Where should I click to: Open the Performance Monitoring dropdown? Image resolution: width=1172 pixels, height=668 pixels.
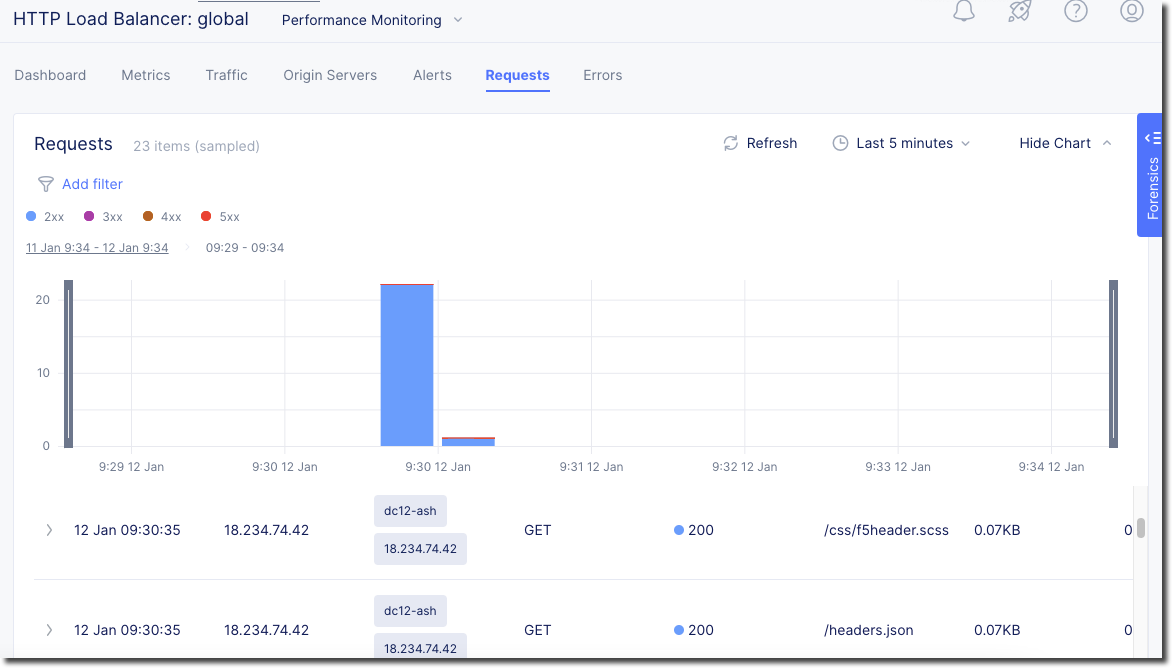(371, 20)
